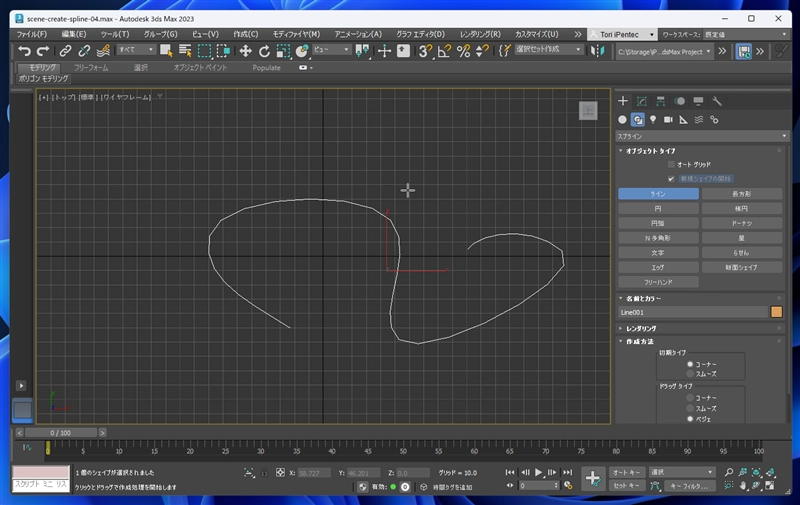The image size is (800, 505).
Task: Open the Motion command panel tab
Action: tap(680, 101)
